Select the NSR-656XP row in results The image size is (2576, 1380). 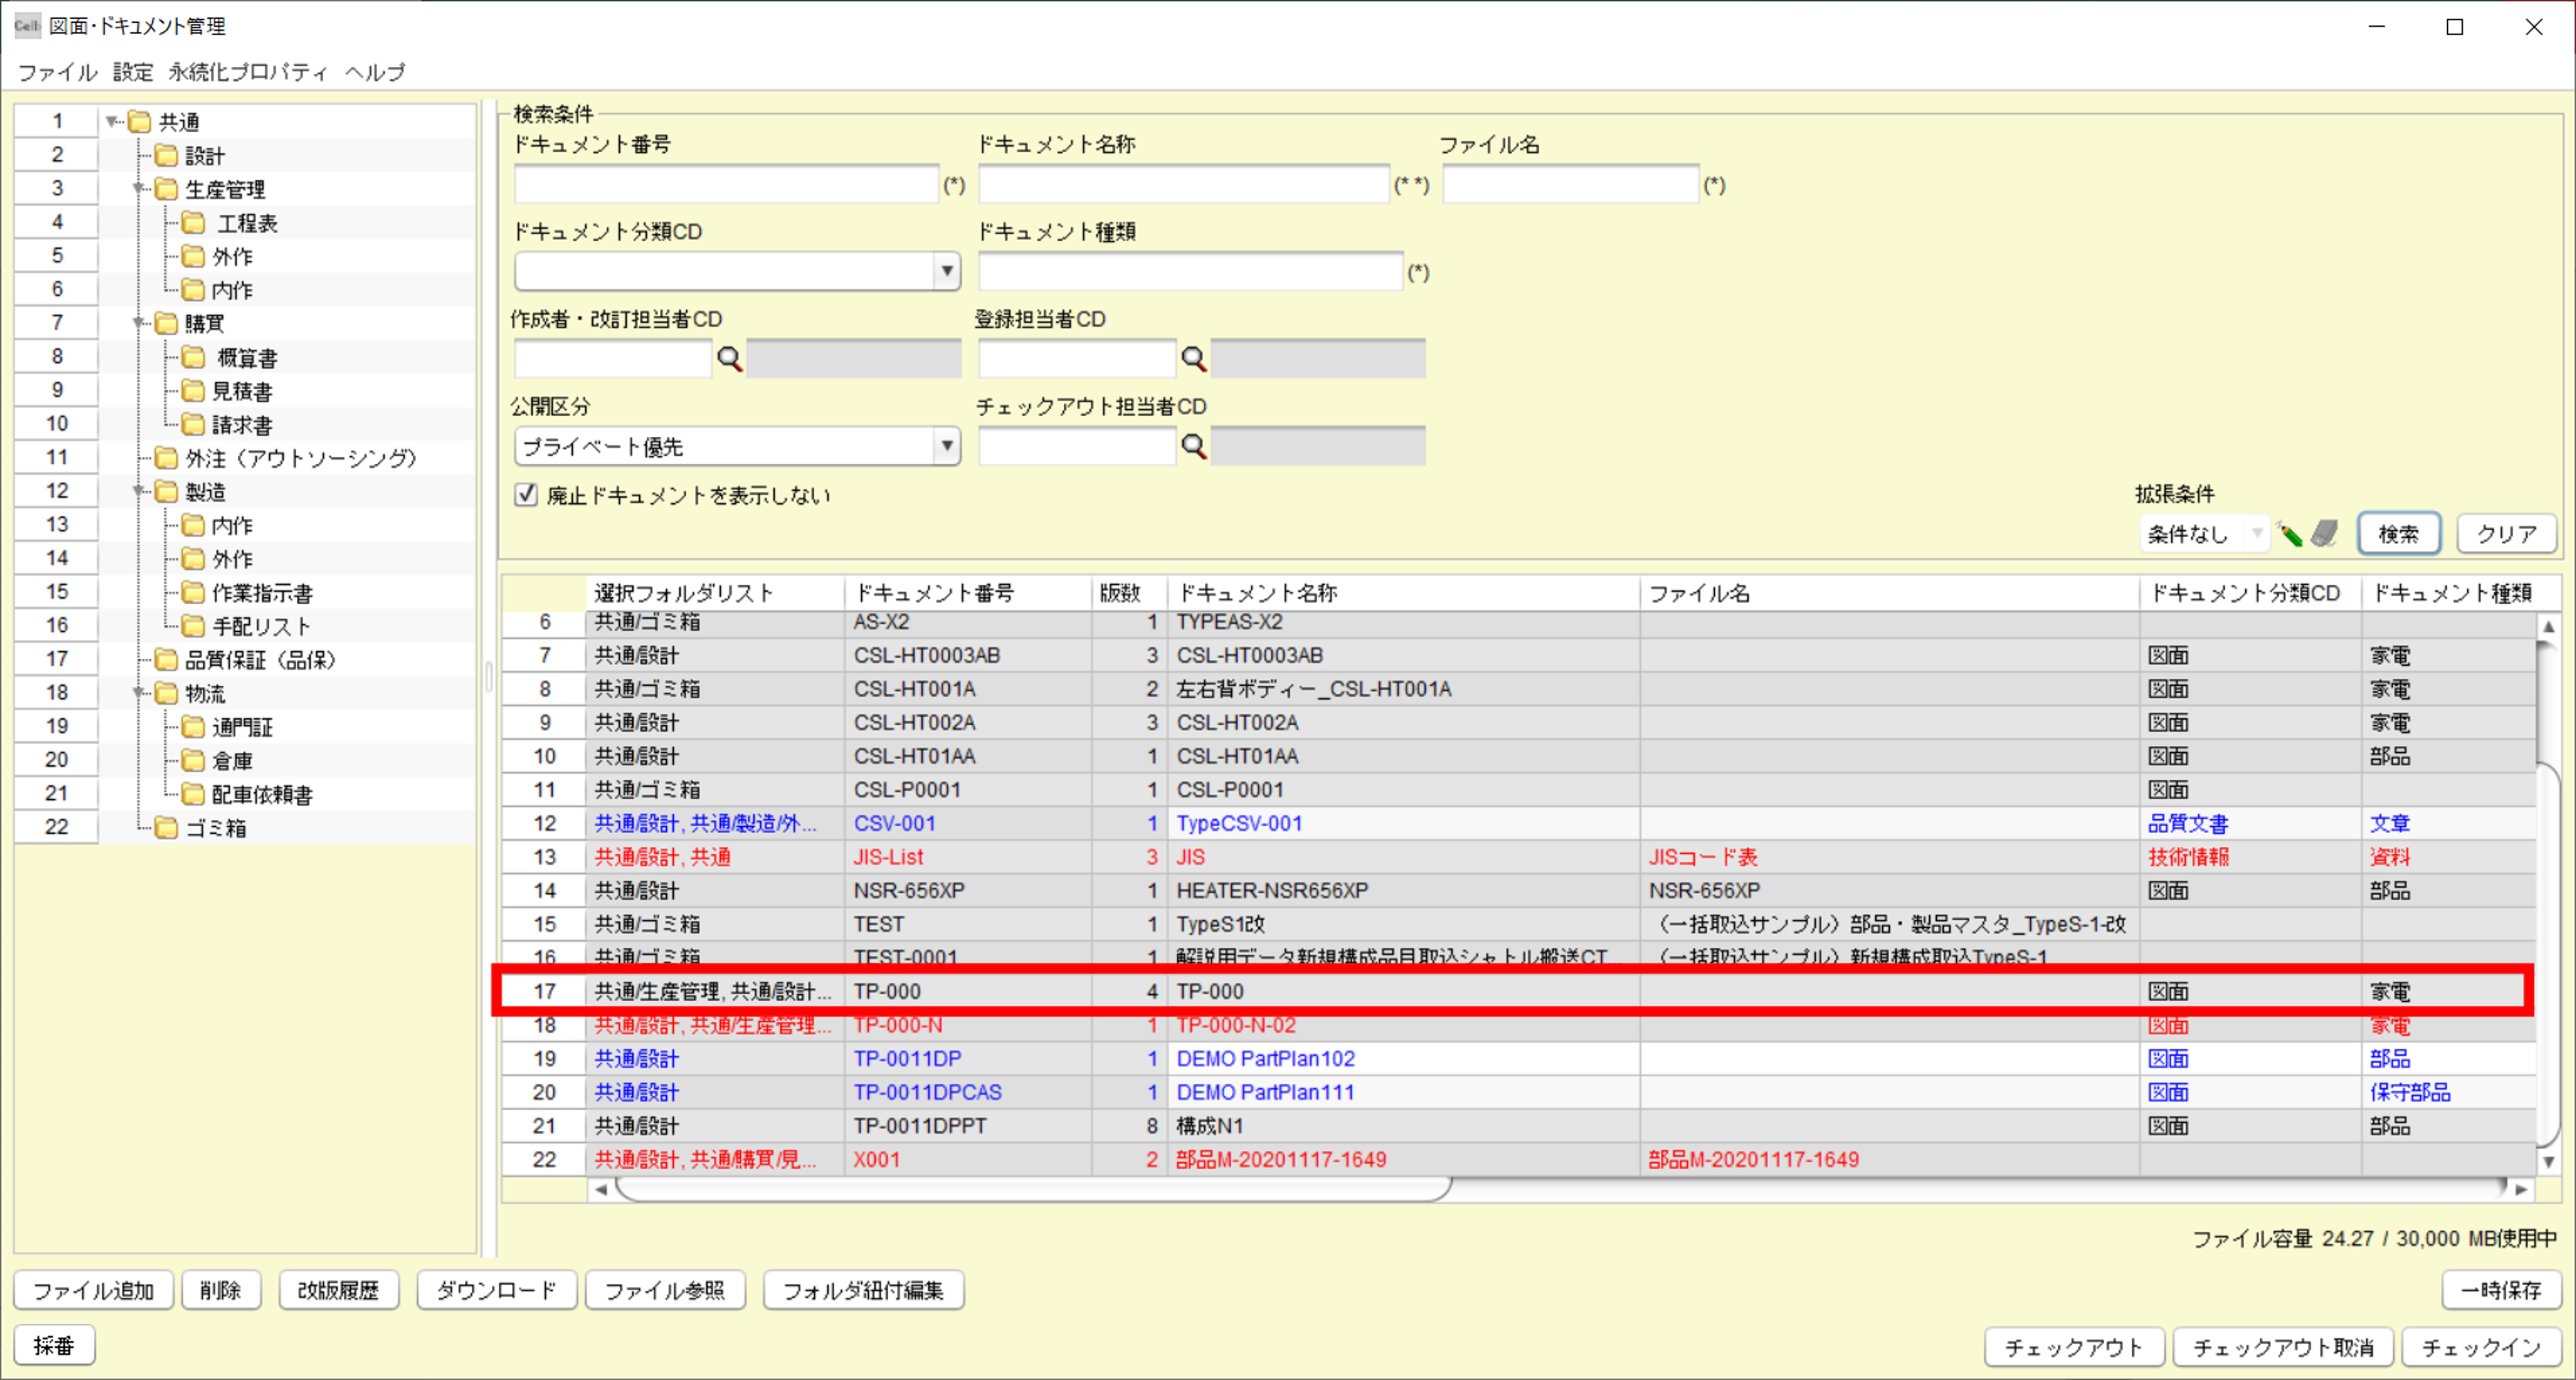(x=1518, y=891)
